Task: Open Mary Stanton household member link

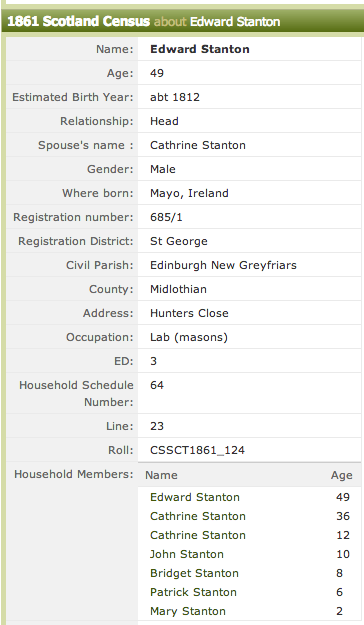Action: [188, 611]
